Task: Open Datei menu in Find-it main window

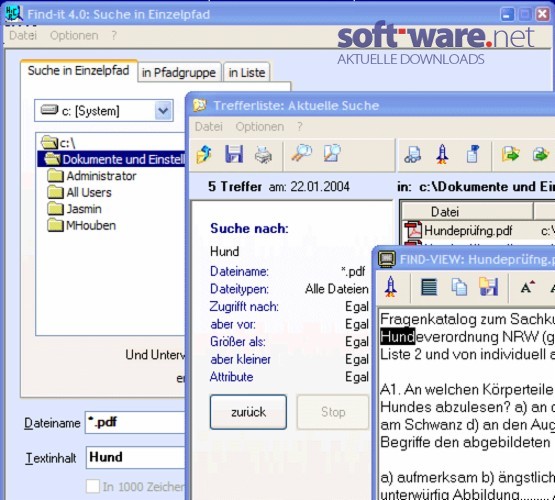Action: 23,35
